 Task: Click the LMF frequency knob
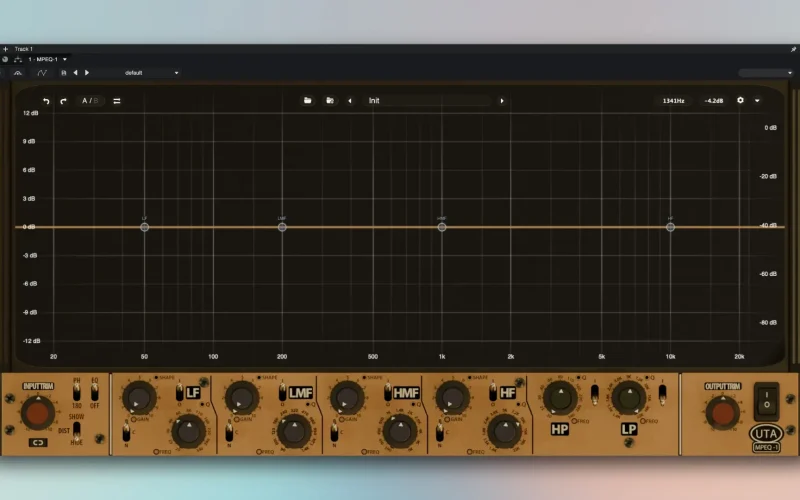click(294, 432)
